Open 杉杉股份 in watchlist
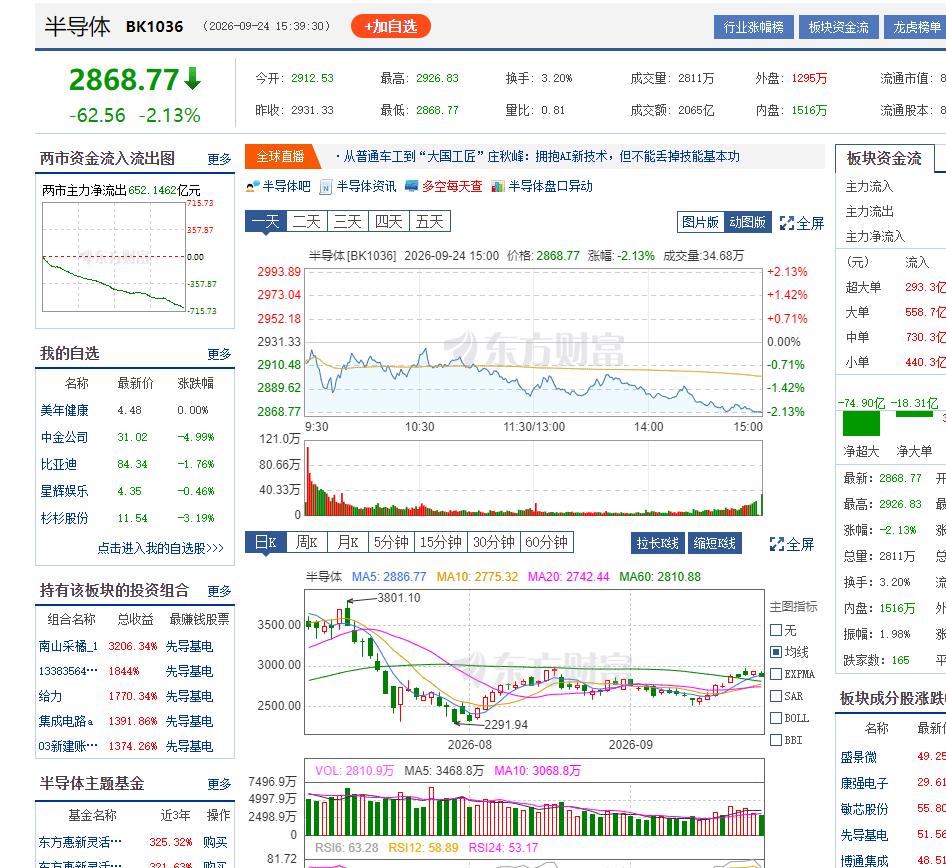This screenshot has width=946, height=868. (x=65, y=518)
